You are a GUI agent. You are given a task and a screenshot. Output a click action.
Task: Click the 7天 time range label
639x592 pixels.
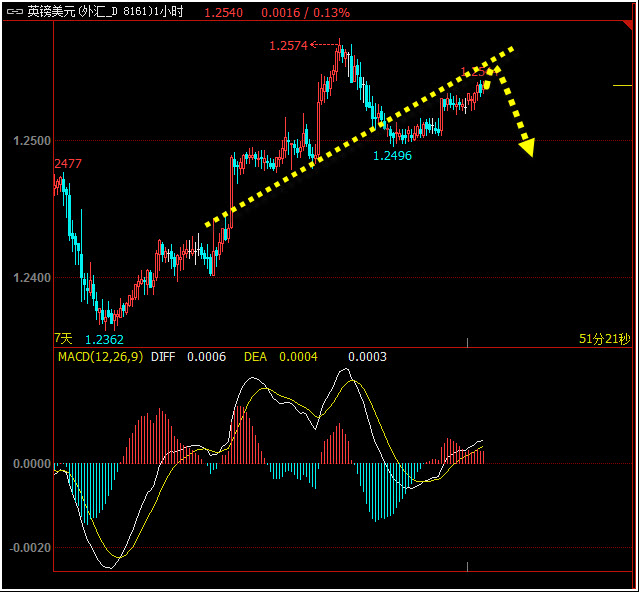[x=63, y=338]
